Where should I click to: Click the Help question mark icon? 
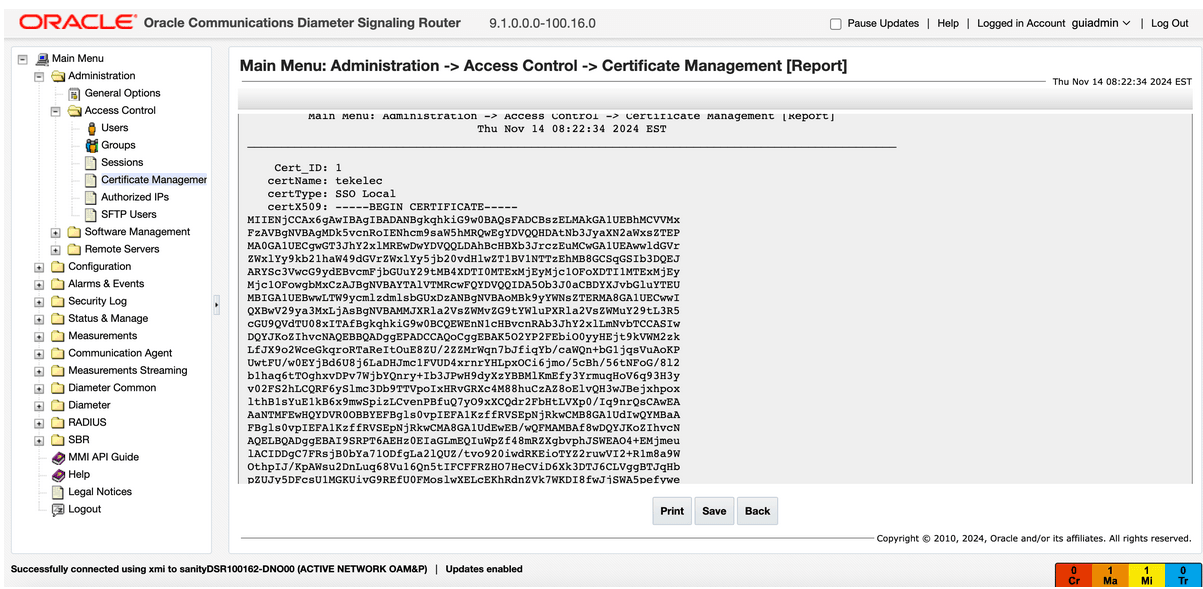click(x=58, y=475)
